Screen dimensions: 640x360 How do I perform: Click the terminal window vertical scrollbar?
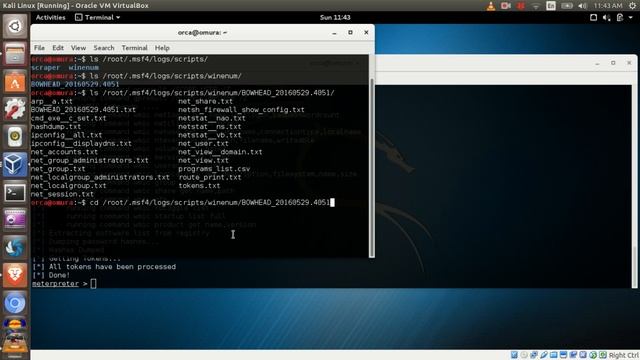pos(371,167)
